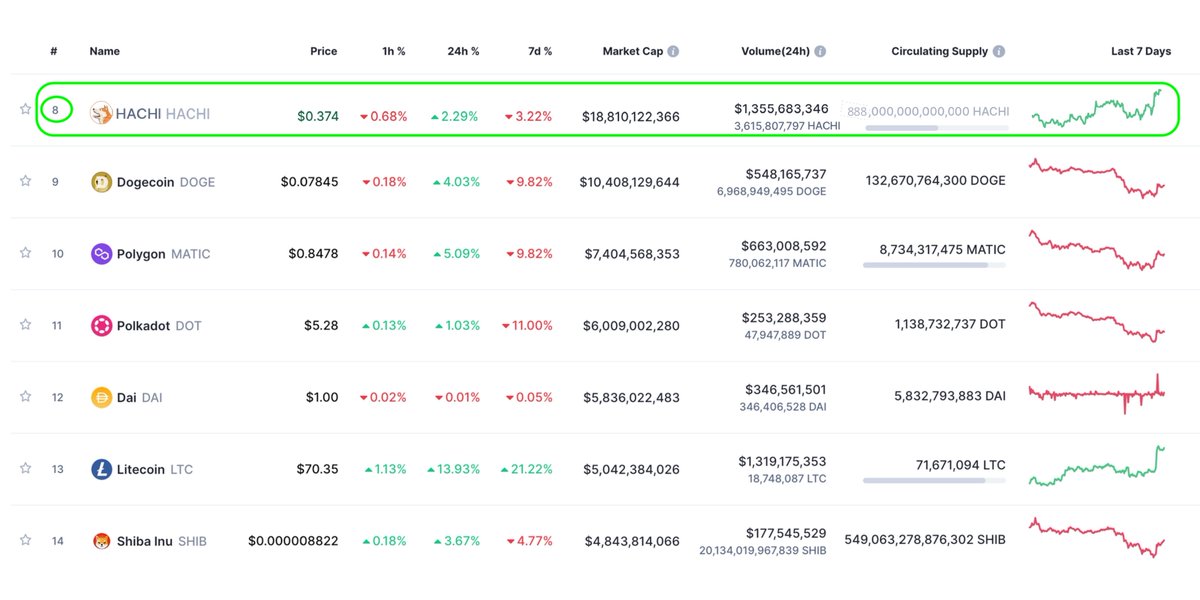Add Litecoin to watchlist with star
Viewport: 1200px width, 600px height.
click(x=26, y=469)
